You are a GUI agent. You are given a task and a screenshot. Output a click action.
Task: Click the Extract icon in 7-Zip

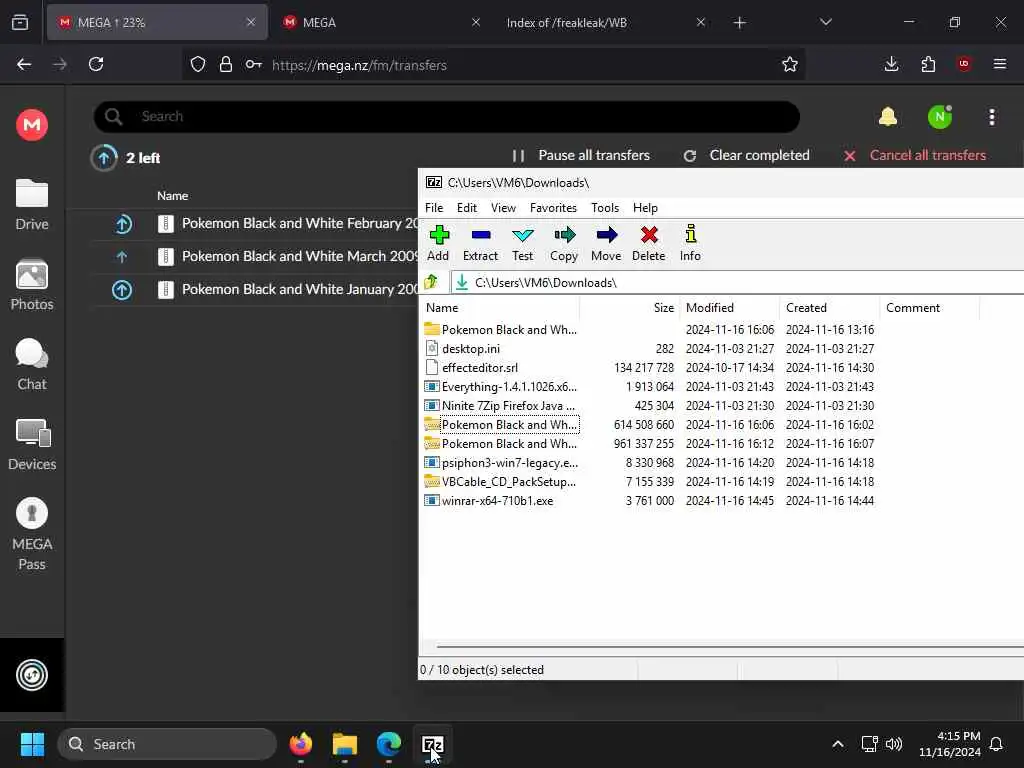point(481,235)
